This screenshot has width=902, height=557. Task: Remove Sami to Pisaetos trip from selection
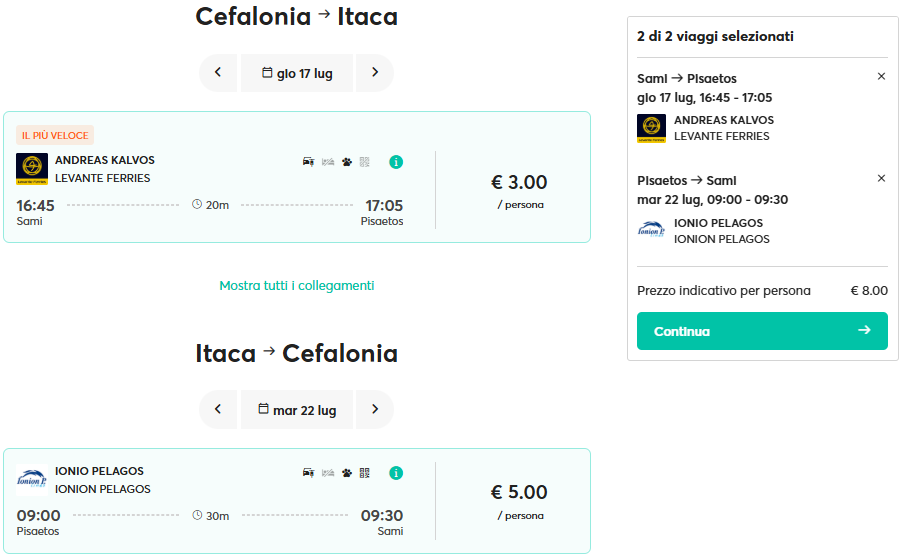click(881, 76)
